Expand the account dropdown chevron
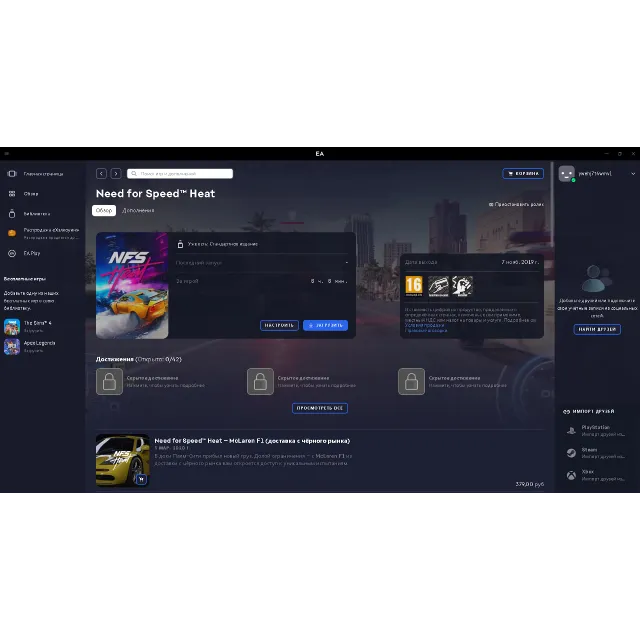640x640 pixels. (633, 173)
